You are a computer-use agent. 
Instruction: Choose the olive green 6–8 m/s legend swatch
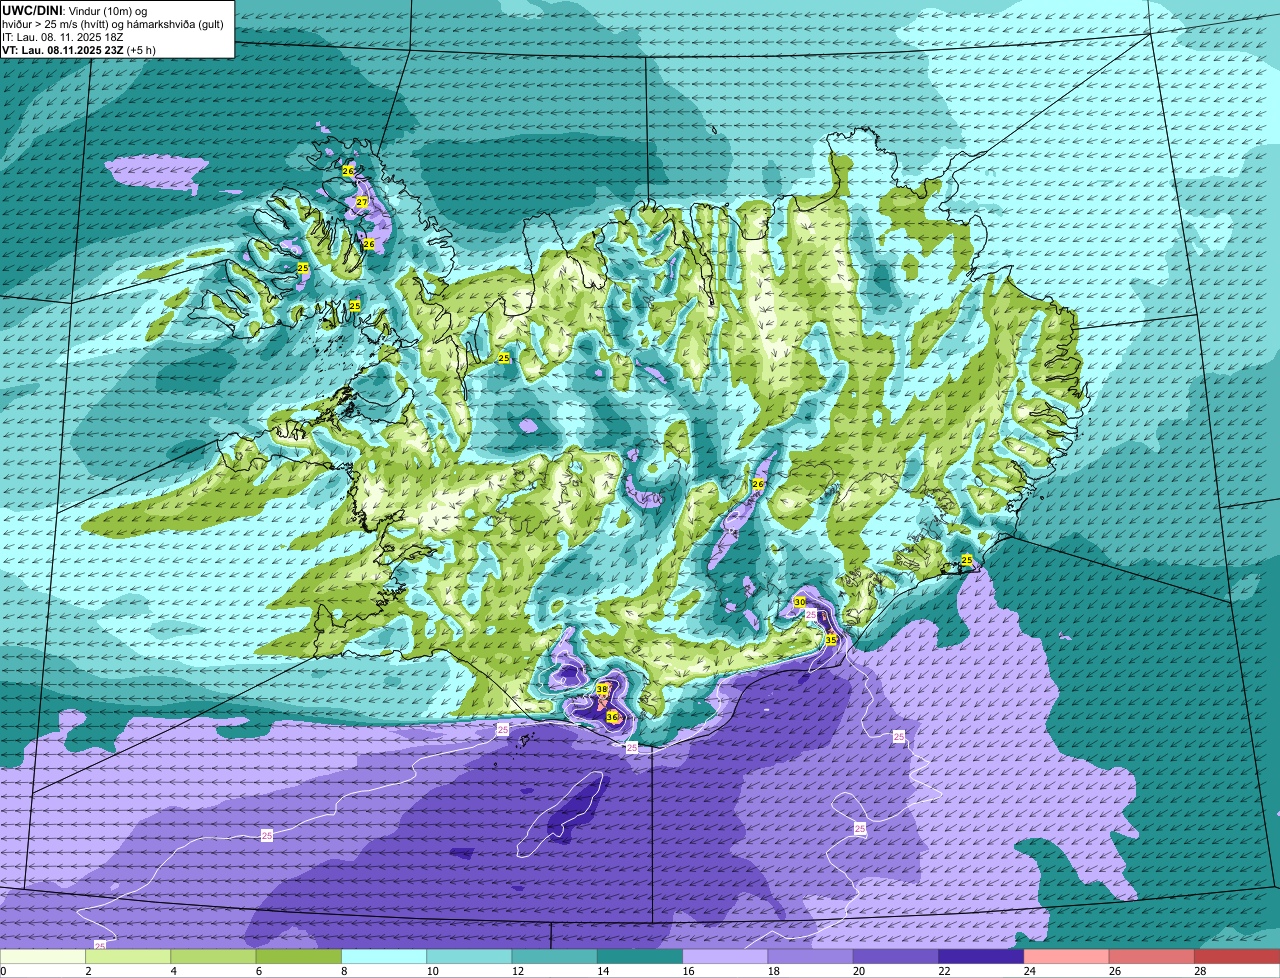click(x=299, y=956)
